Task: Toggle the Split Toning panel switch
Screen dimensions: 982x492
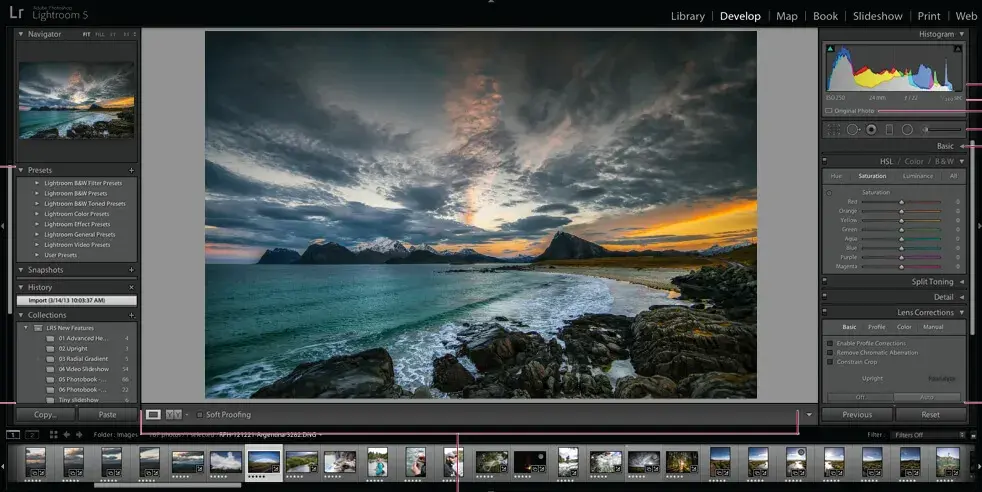Action: pyautogui.click(x=825, y=282)
